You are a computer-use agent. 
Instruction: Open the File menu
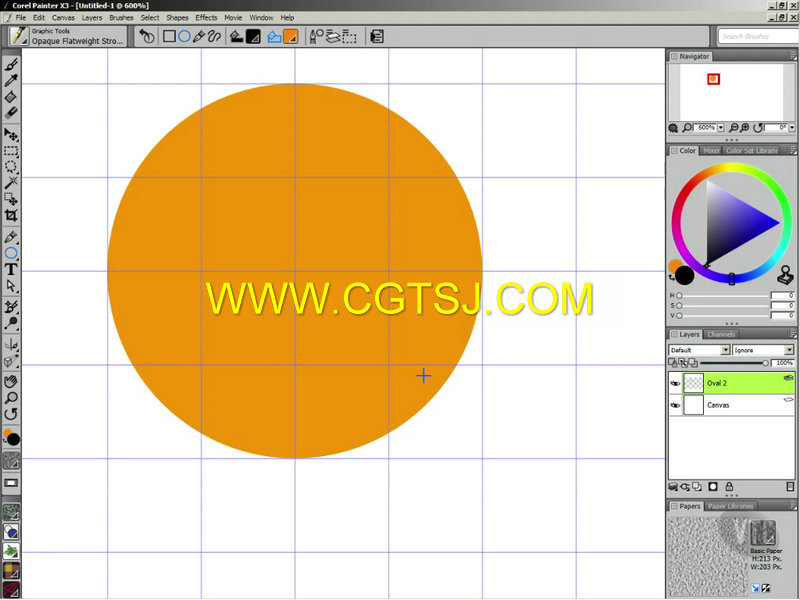pyautogui.click(x=21, y=17)
